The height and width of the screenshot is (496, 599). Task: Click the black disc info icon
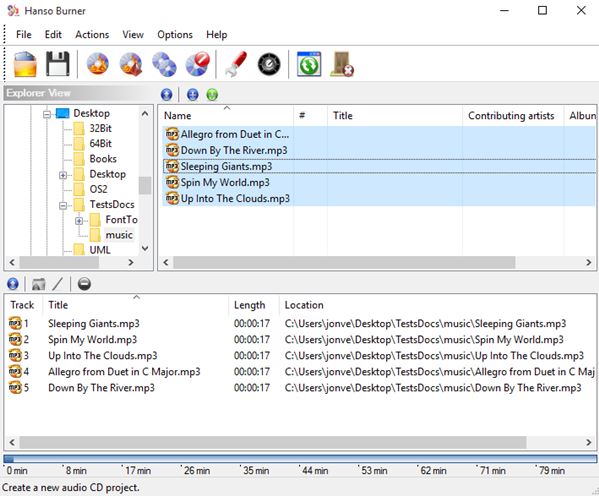(x=269, y=64)
